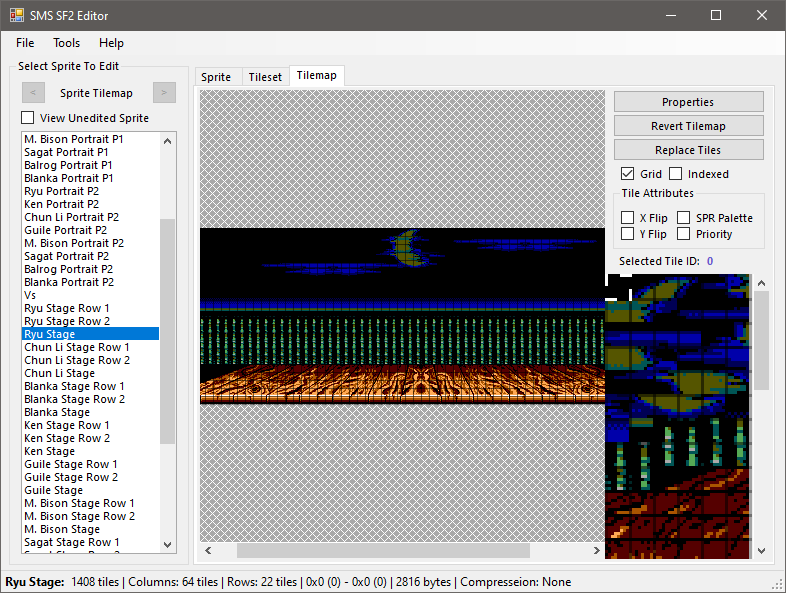Screen dimensions: 786x593
Task: Open the Help menu
Action: point(111,43)
